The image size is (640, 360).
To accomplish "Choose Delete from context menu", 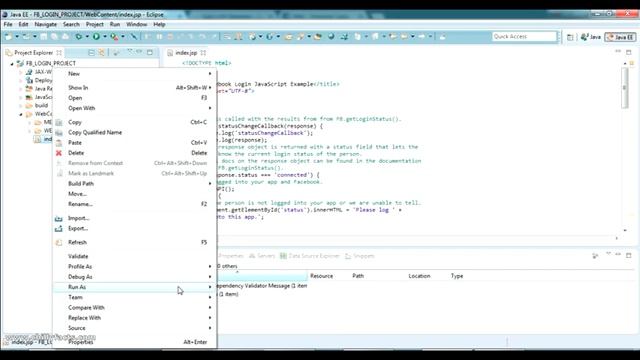I will (135, 153).
